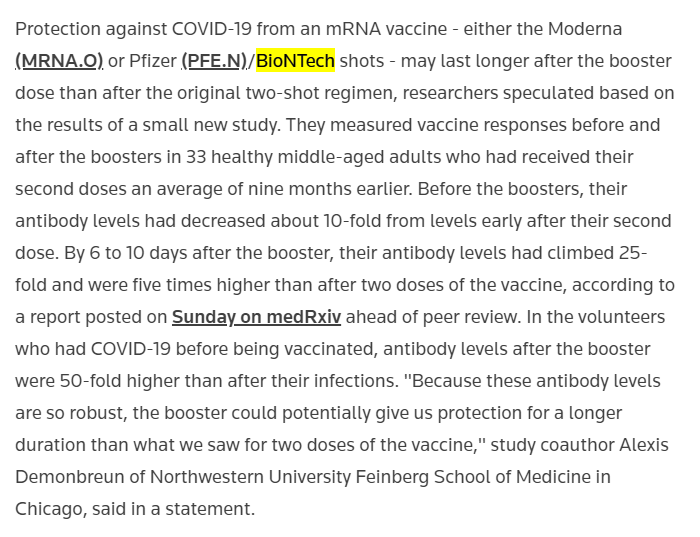Viewport: 700px width, 537px height.
Task: Click the surname 'Demonbreun'
Action: point(70,477)
